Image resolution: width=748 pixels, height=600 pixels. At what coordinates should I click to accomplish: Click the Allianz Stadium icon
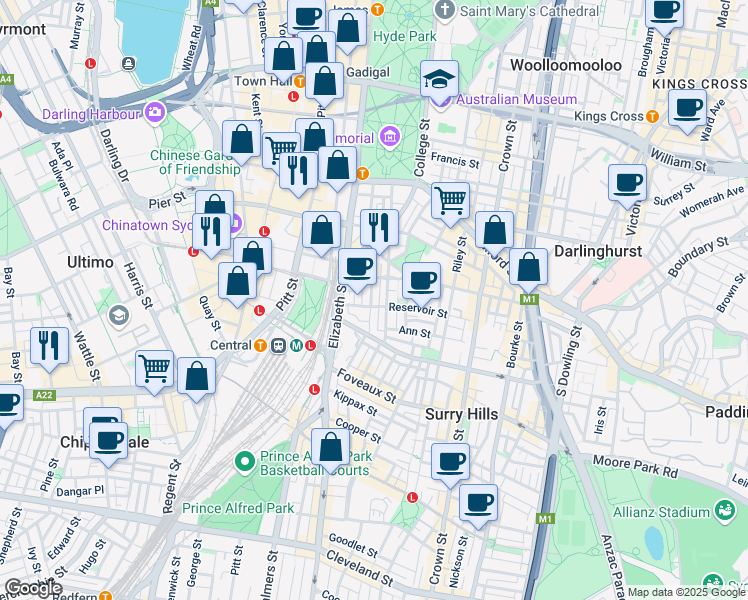coord(724,511)
